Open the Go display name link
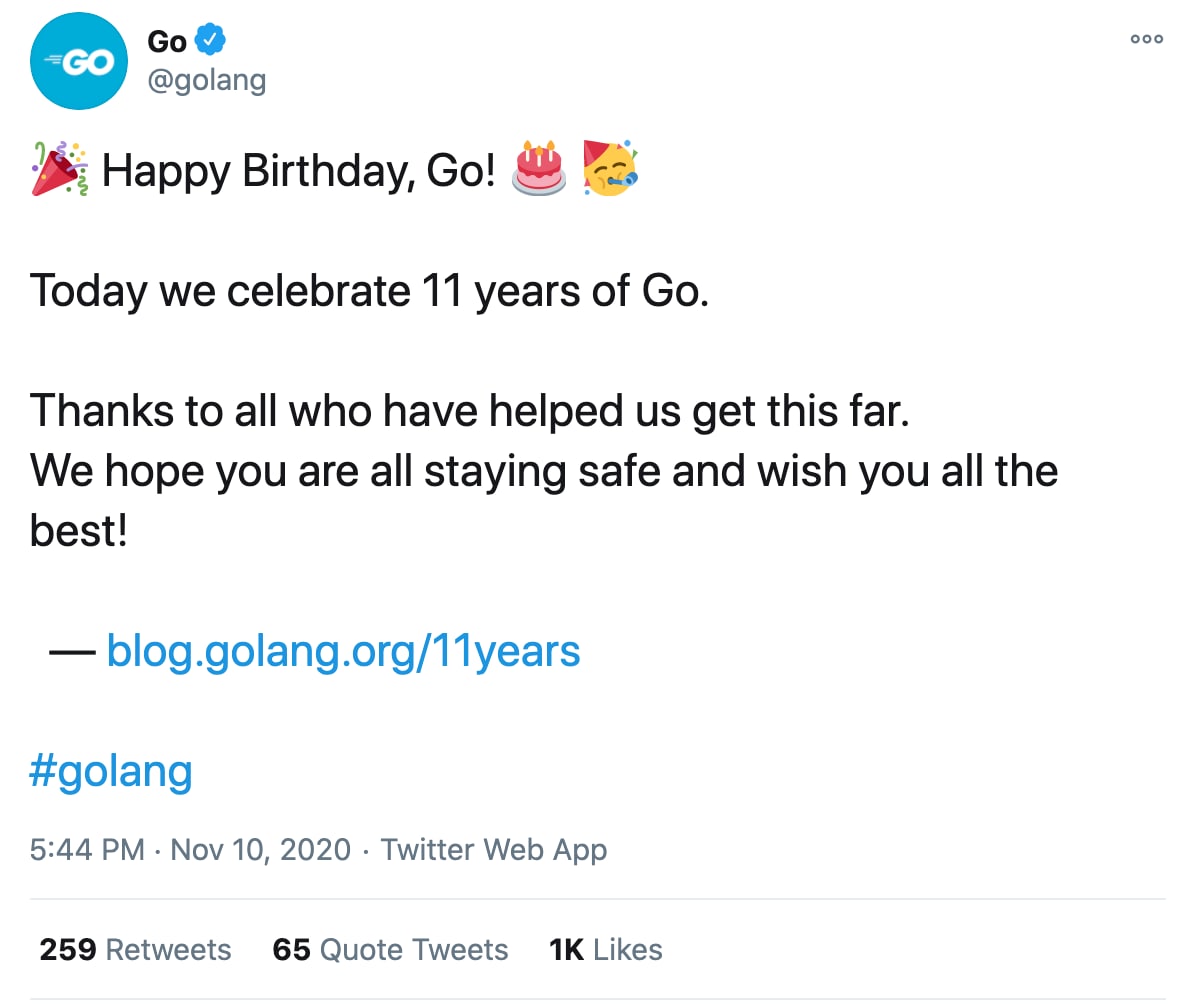The image size is (1192, 1008). 167,41
